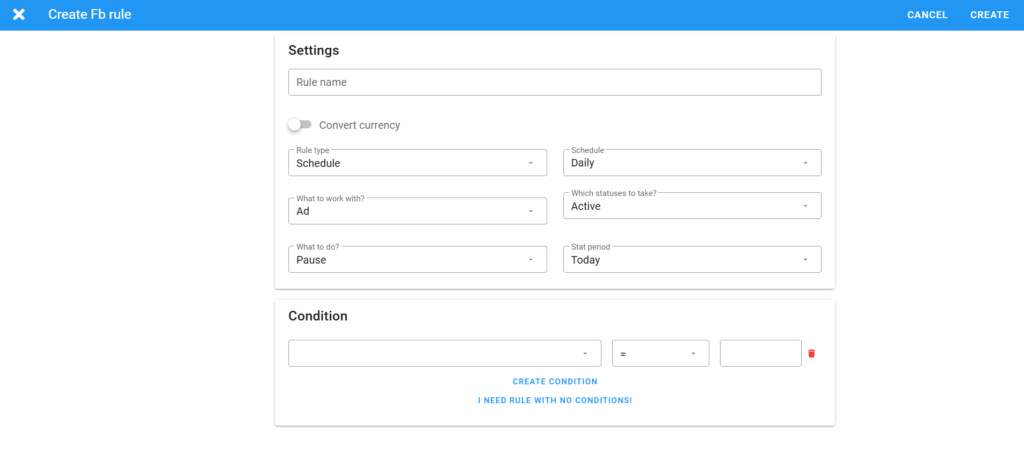
Task: Close the Create Fb rule dialog via X icon
Action: (x=19, y=14)
